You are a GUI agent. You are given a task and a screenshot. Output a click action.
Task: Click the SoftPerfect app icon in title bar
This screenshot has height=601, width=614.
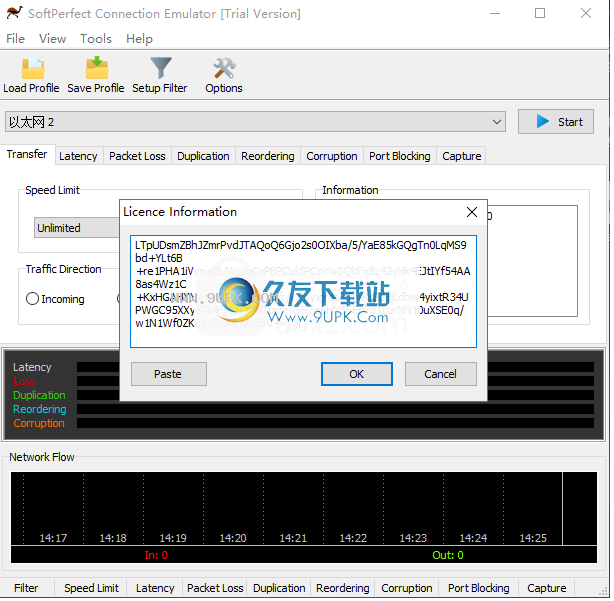click(14, 13)
